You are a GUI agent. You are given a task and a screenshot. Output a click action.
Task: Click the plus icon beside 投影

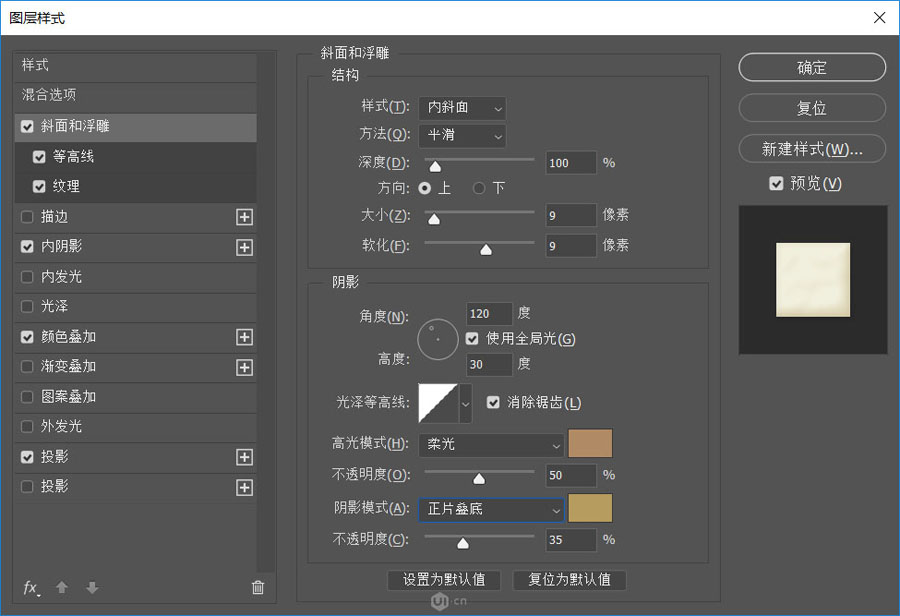pos(244,457)
